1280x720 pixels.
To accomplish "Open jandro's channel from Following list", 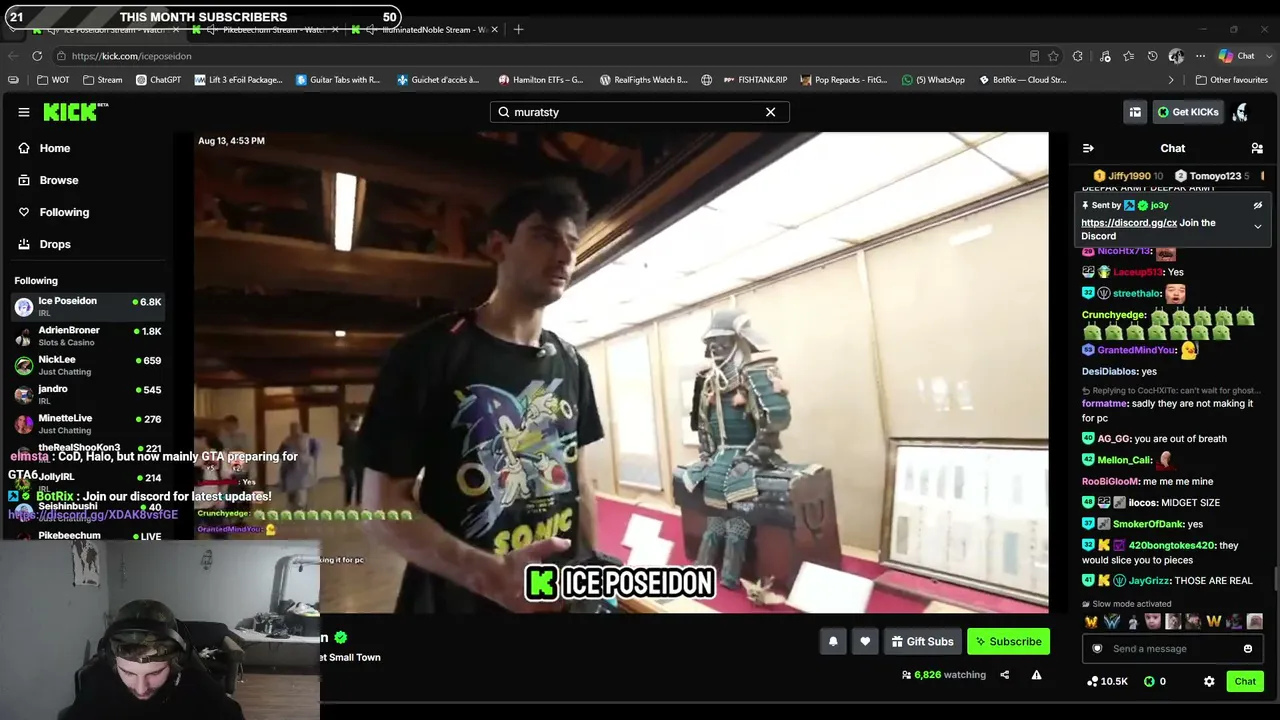I will click(x=88, y=394).
